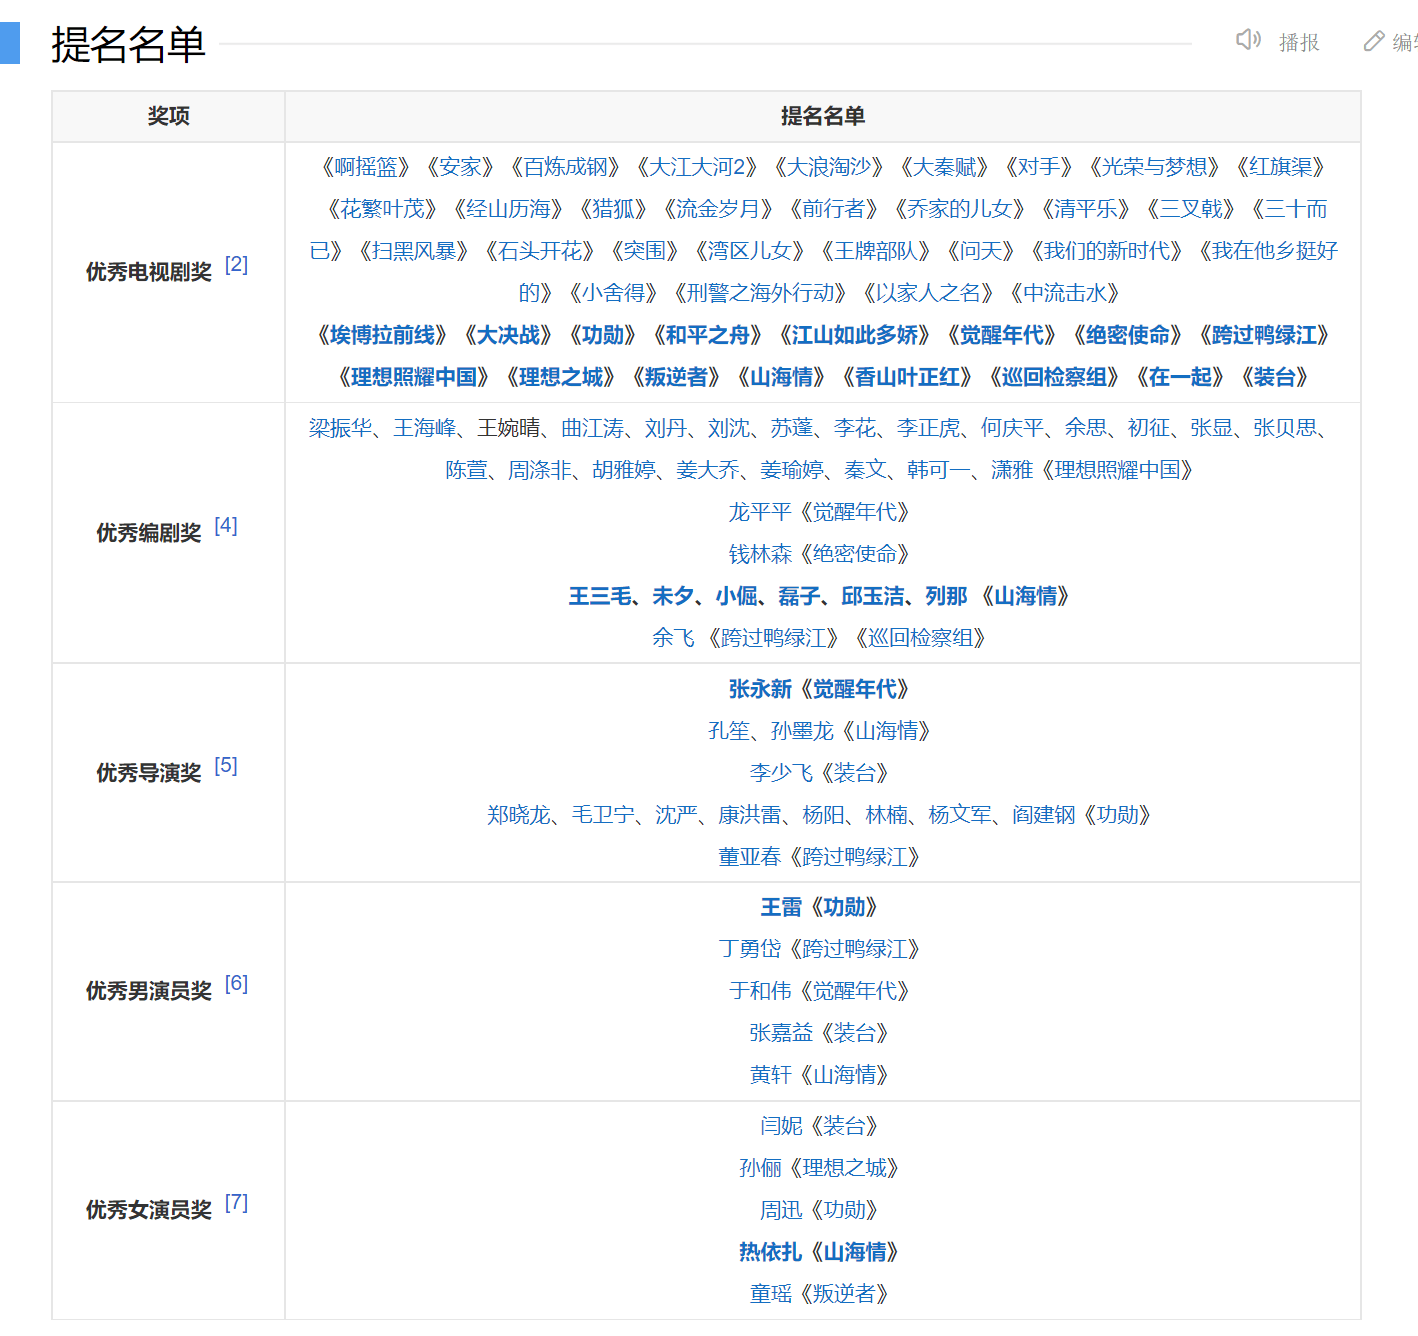Select the 提名名单 section heading

[x=128, y=44]
